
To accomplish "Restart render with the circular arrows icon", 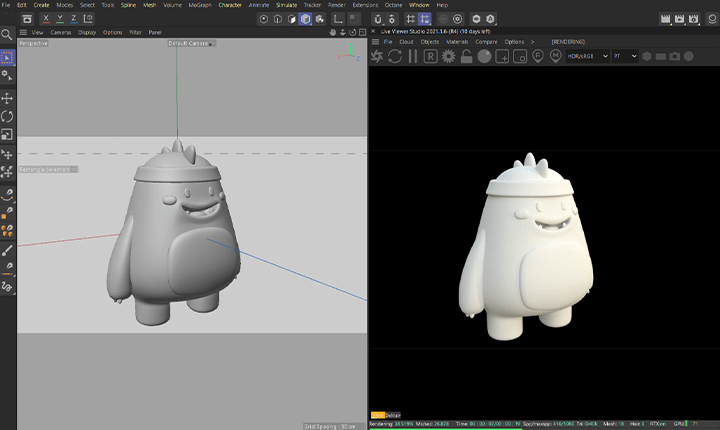I will coord(395,57).
